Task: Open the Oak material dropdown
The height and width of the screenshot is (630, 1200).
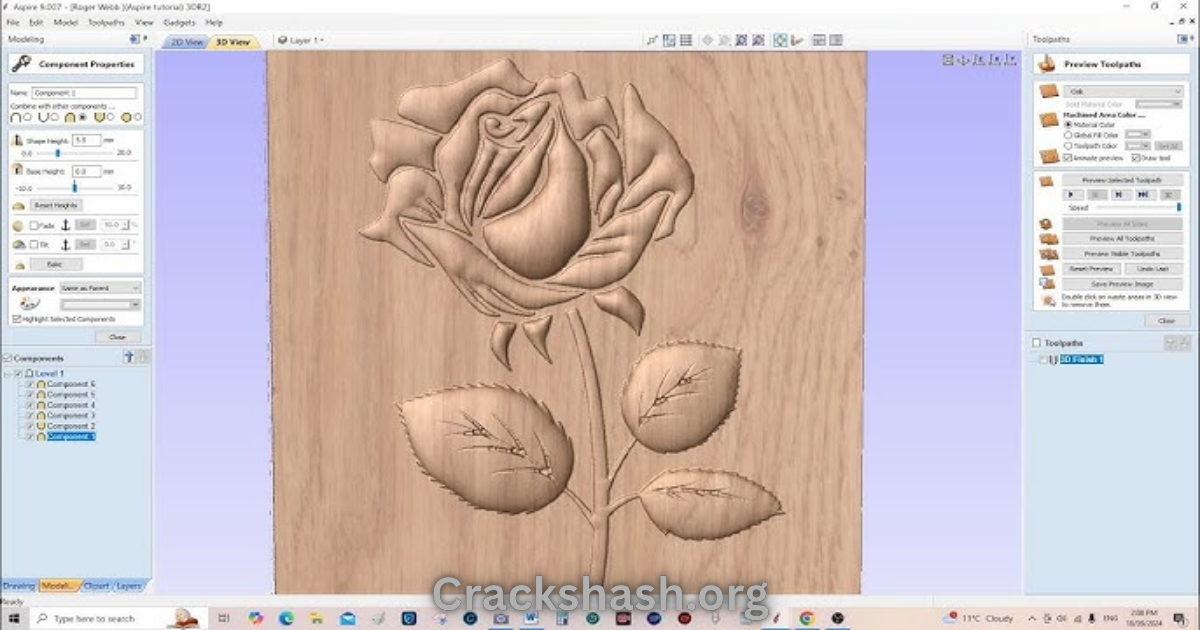Action: pos(1123,91)
